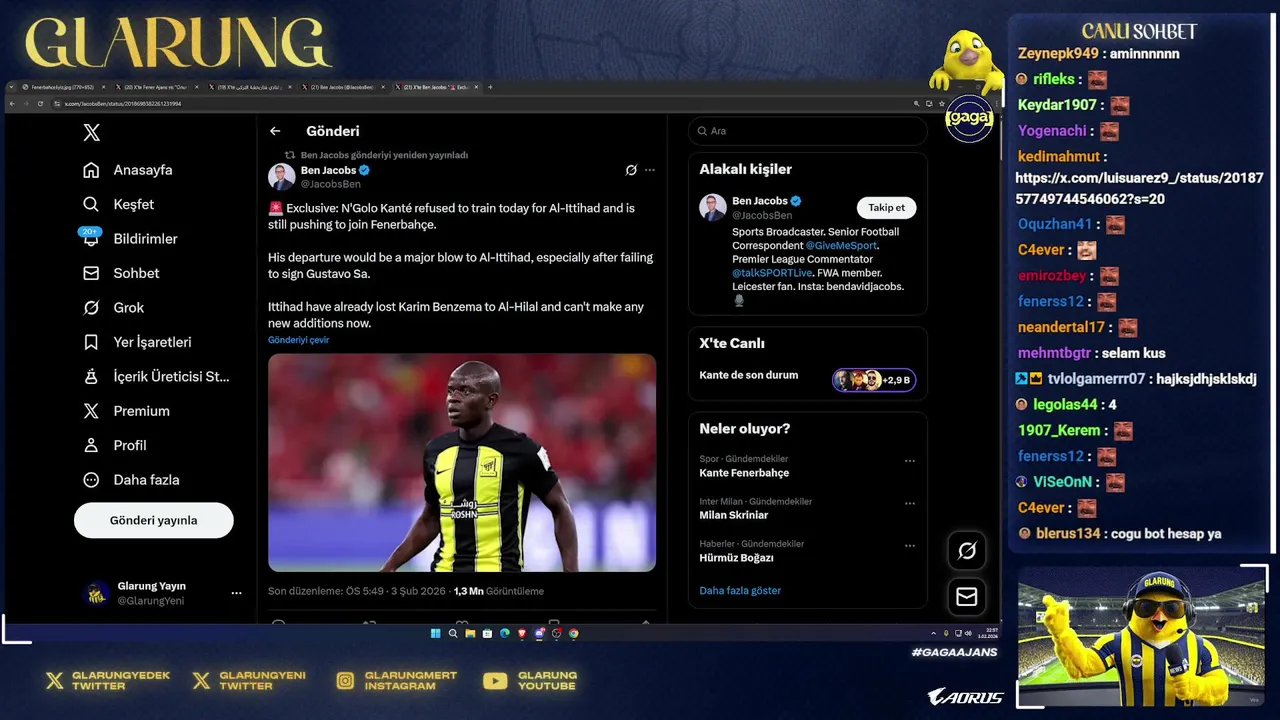Click Daha fazla göster link

click(740, 591)
